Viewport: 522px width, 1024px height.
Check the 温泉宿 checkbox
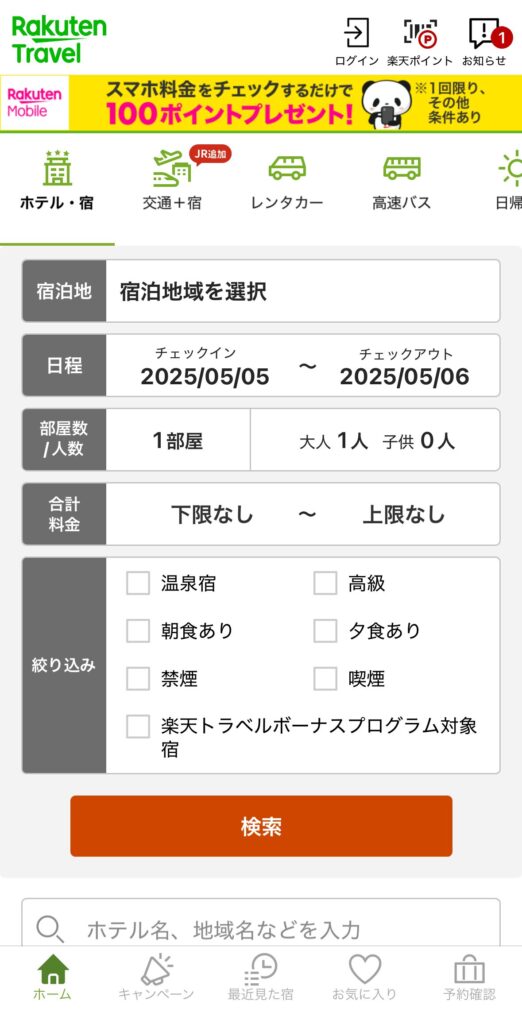[138, 583]
